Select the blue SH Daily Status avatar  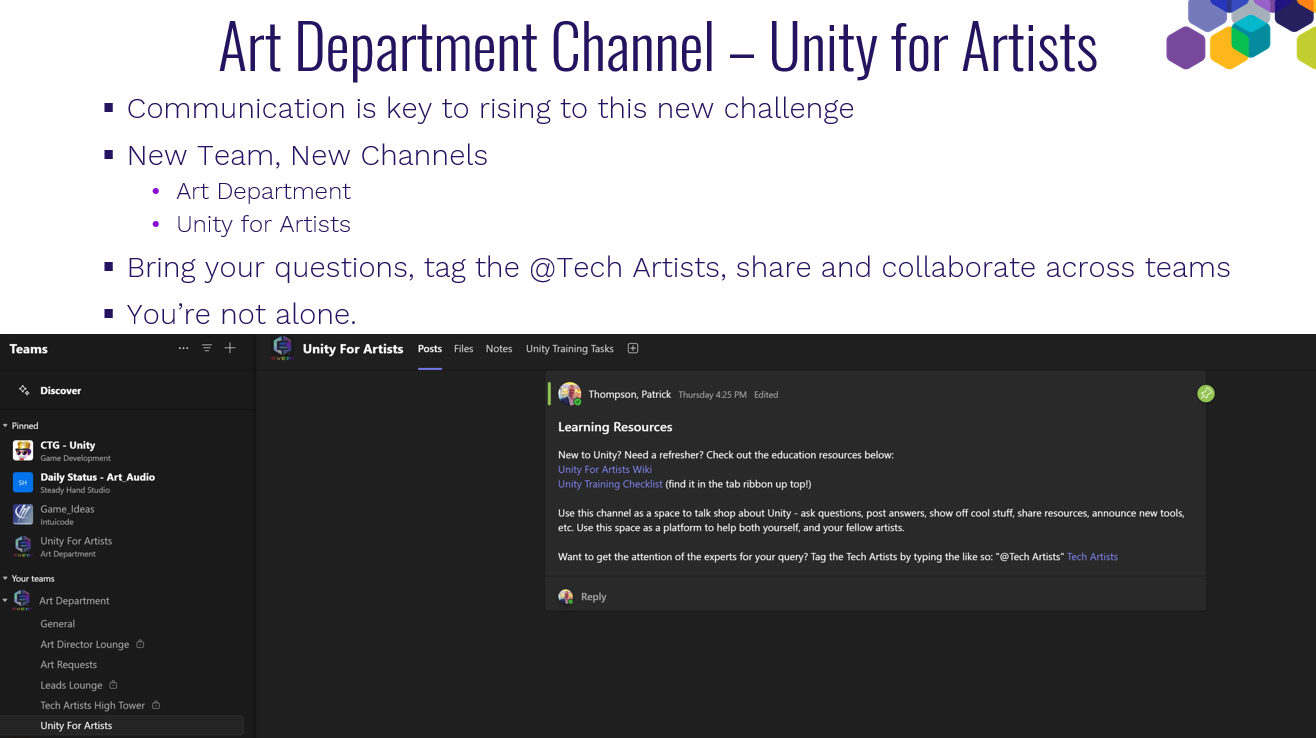[x=23, y=483]
